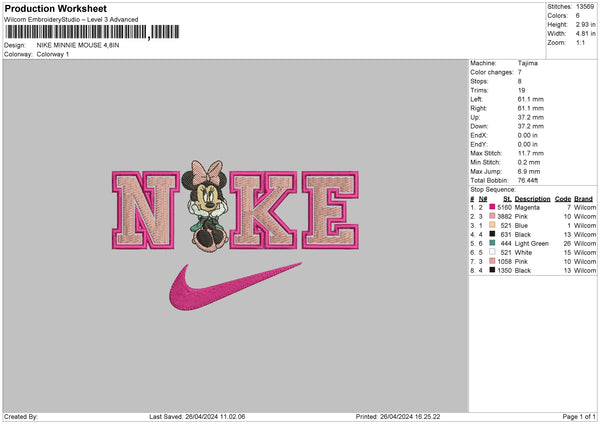Click the 'St.' column header
The width and height of the screenshot is (600, 424).
pos(507,199)
